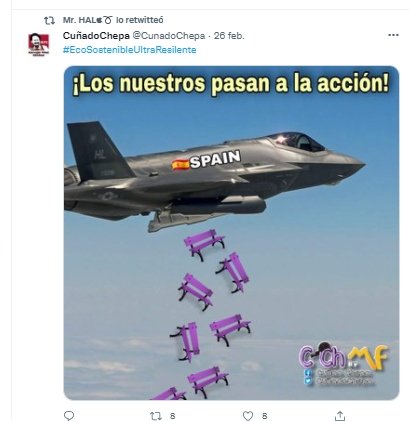Toggle like with the heart icon

tap(247, 416)
